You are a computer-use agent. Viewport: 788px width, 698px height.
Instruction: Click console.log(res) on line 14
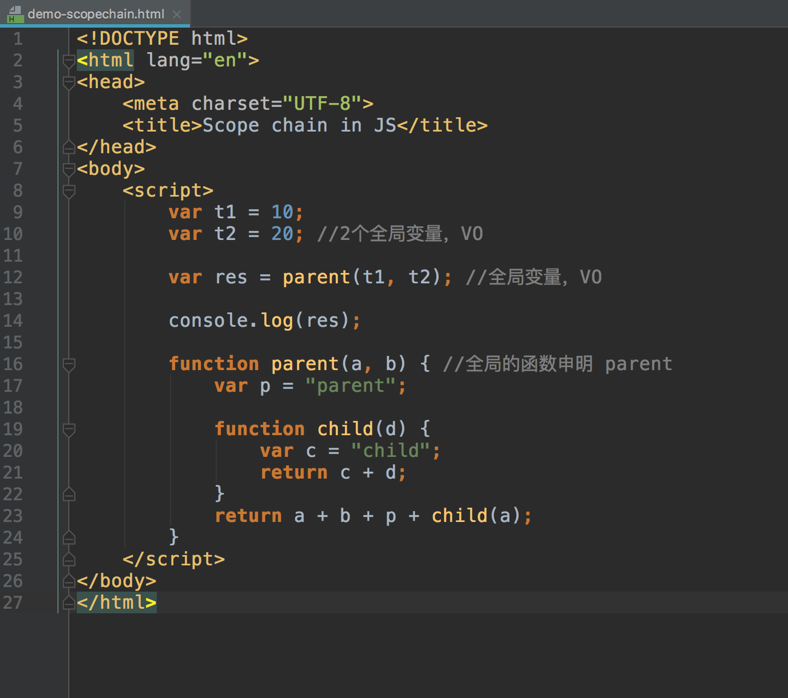coord(259,321)
